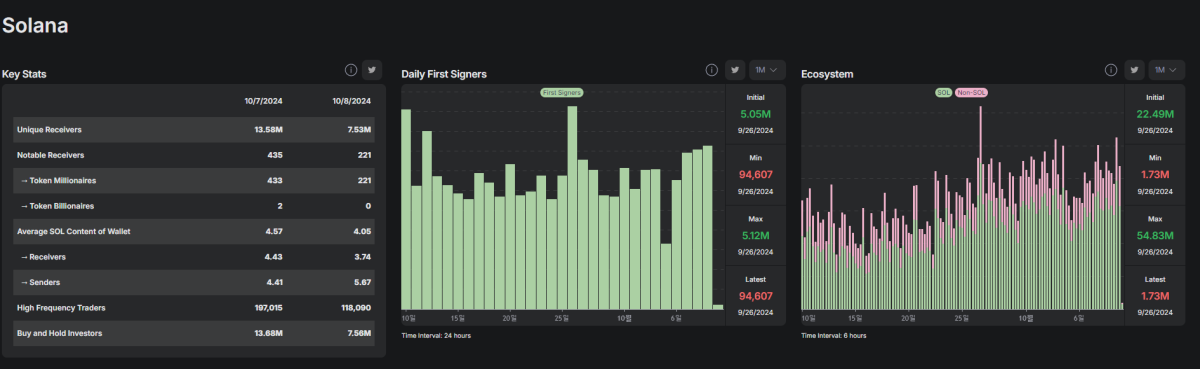Viewport: 1200px width, 369px height.
Task: Share Daily First Signers on Twitter
Action: tap(735, 70)
